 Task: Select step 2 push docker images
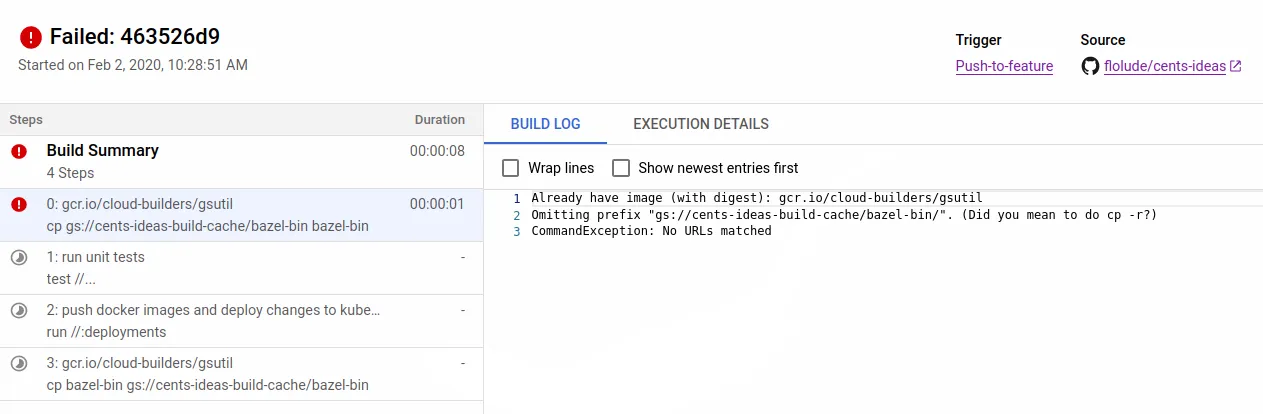point(240,321)
